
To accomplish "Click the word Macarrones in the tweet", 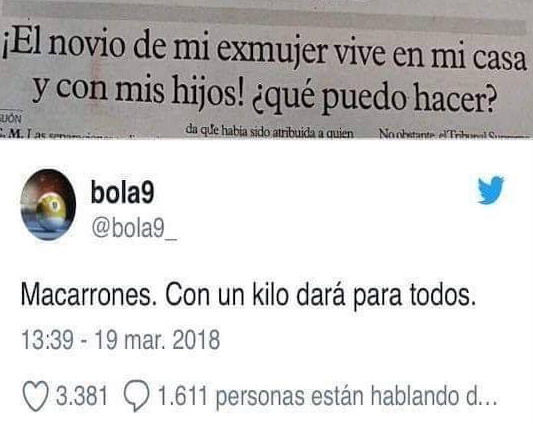I will (x=86, y=295).
